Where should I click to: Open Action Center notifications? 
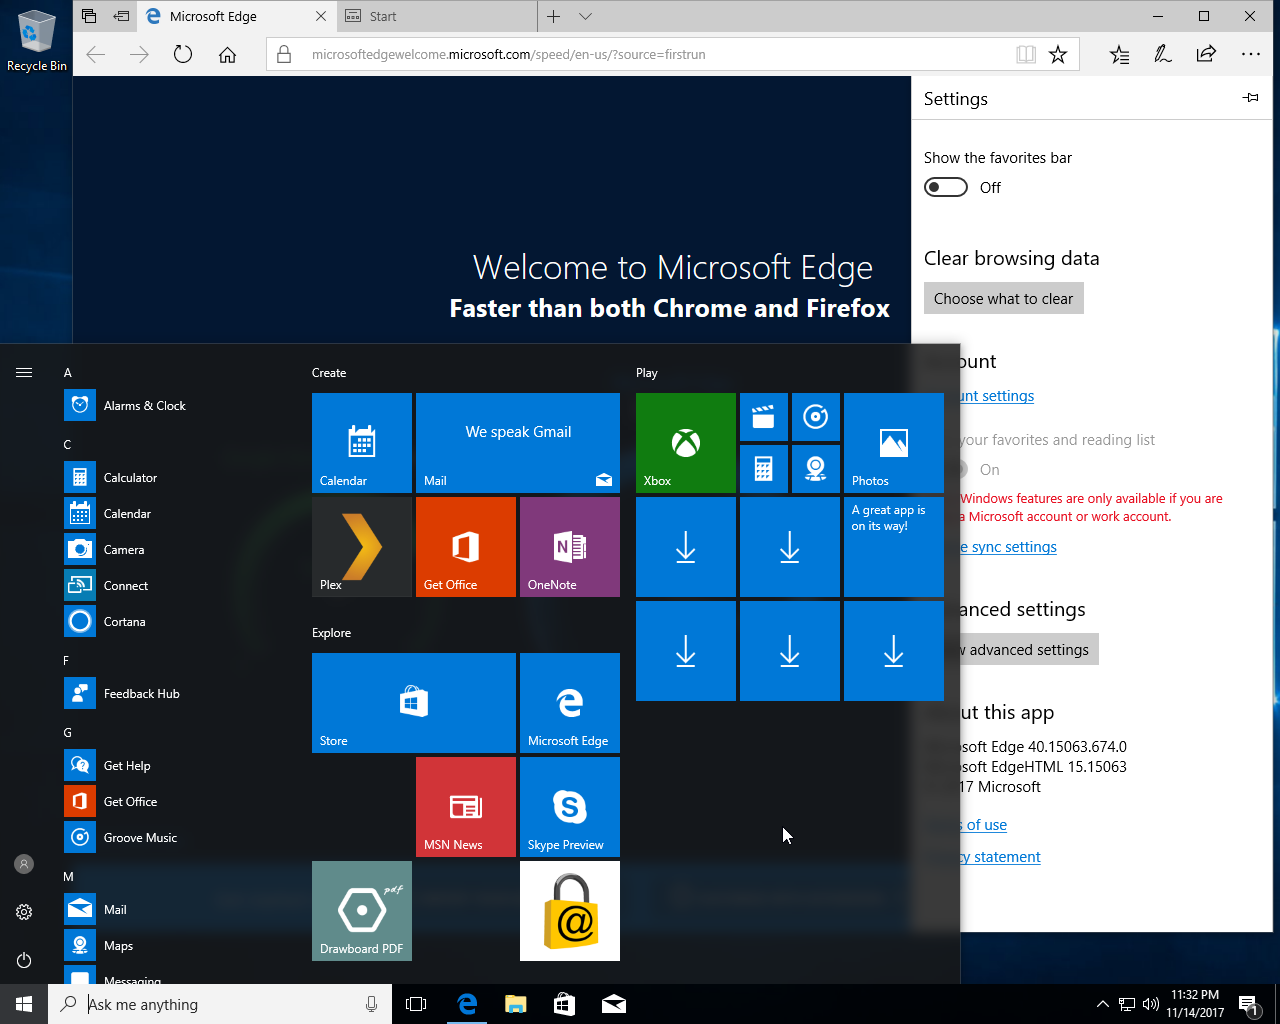(1249, 1004)
